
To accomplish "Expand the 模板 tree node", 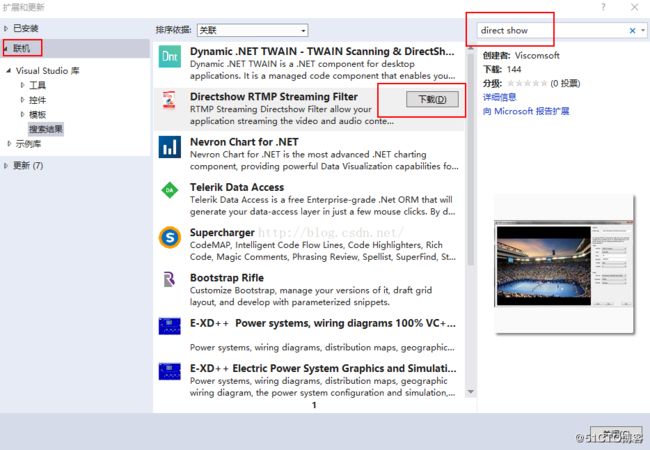I will click(22, 114).
